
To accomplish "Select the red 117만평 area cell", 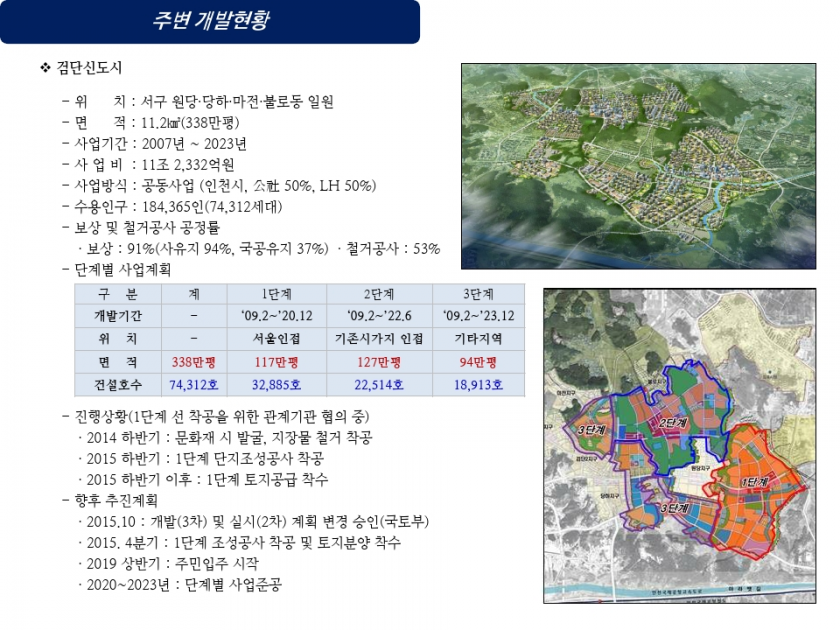I will 277,362.
